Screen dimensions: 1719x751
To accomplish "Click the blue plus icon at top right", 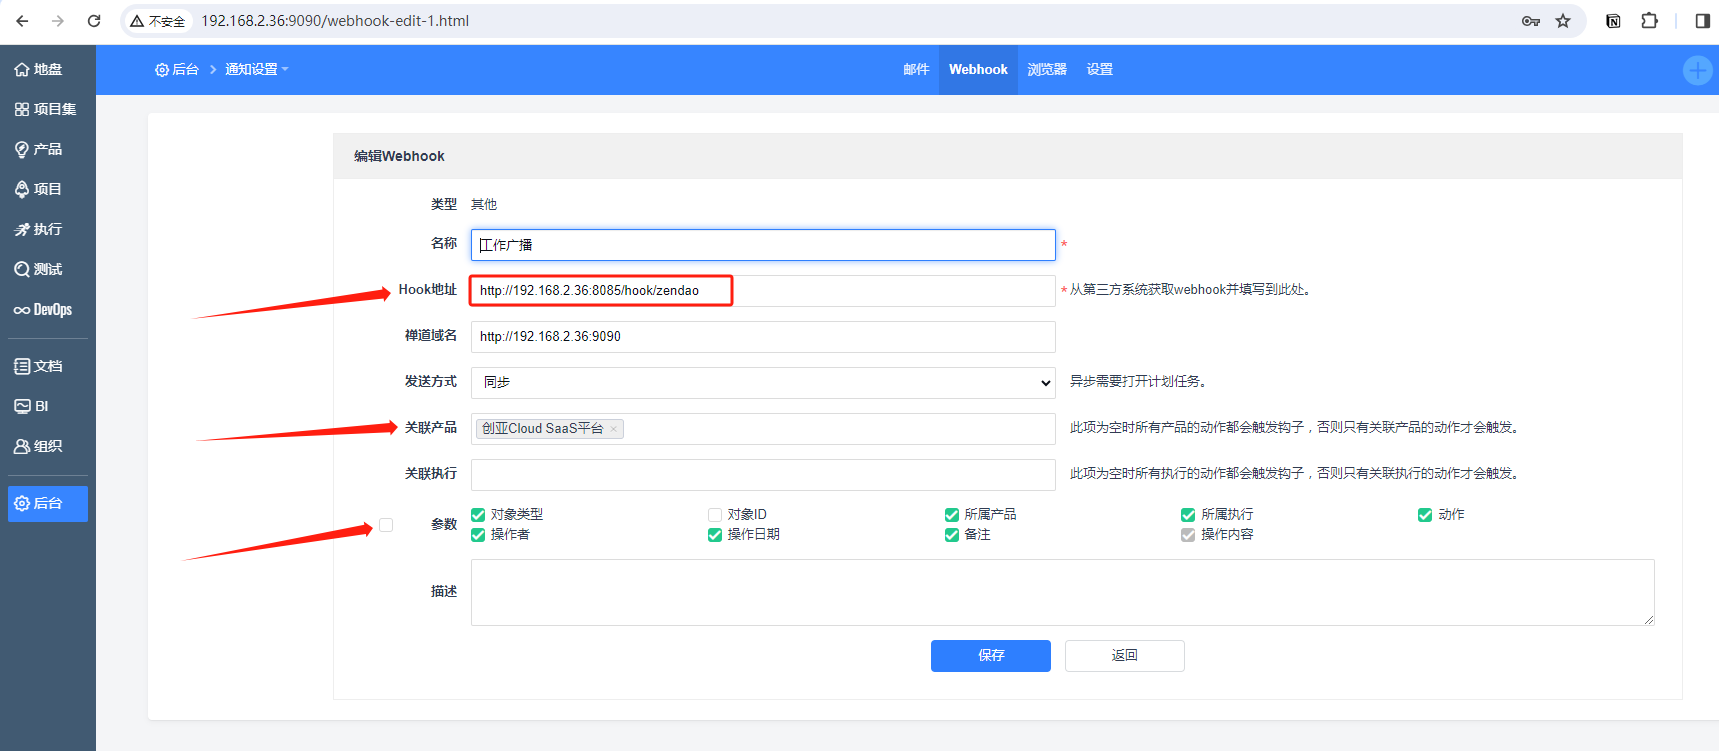I will click(1697, 70).
